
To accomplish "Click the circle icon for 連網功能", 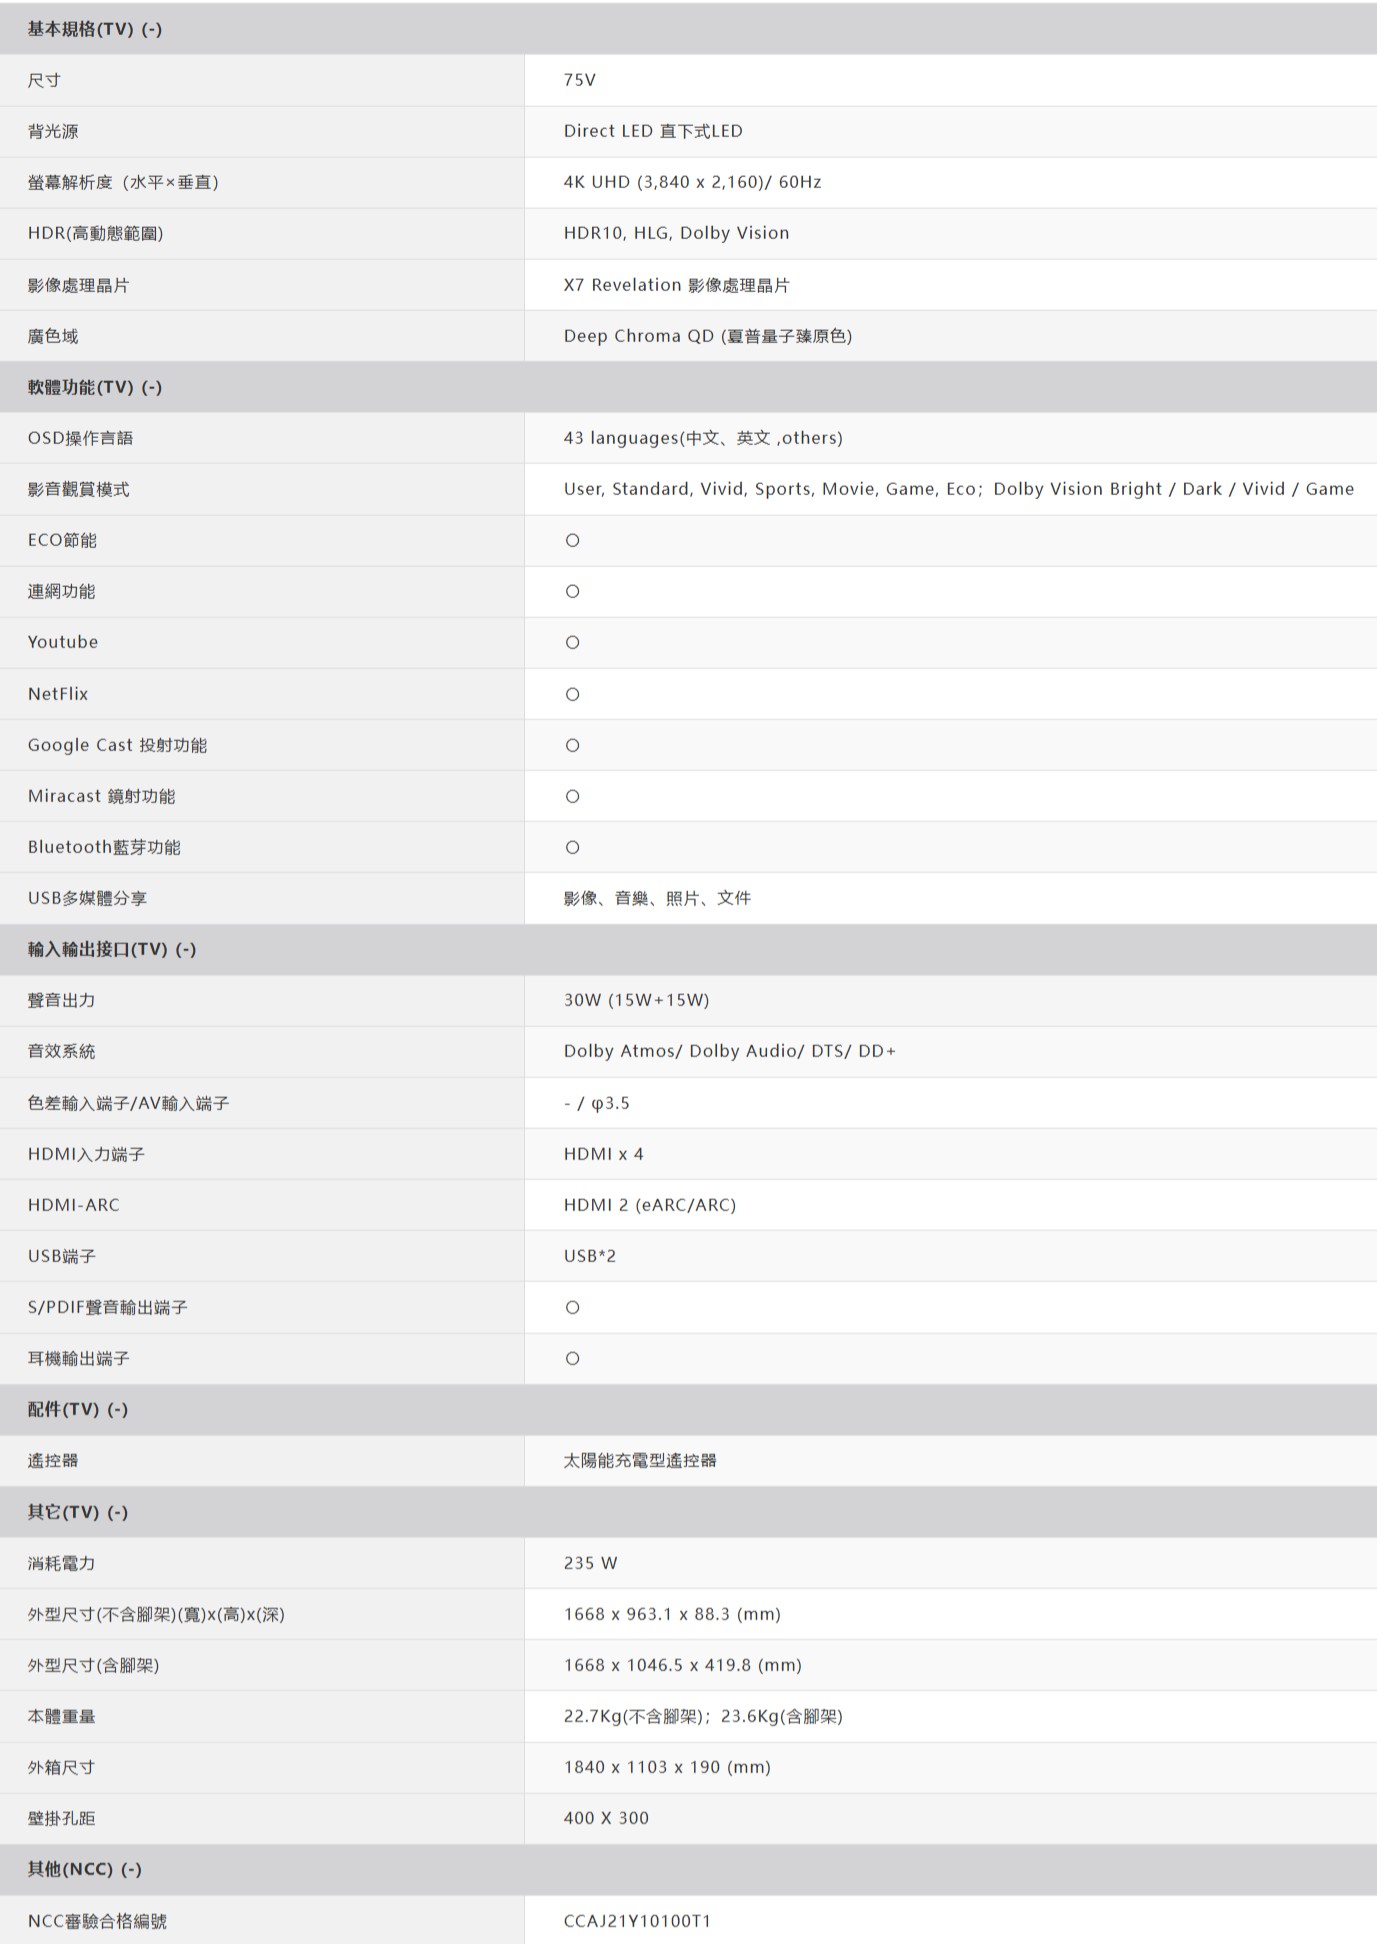I will click(x=572, y=591).
